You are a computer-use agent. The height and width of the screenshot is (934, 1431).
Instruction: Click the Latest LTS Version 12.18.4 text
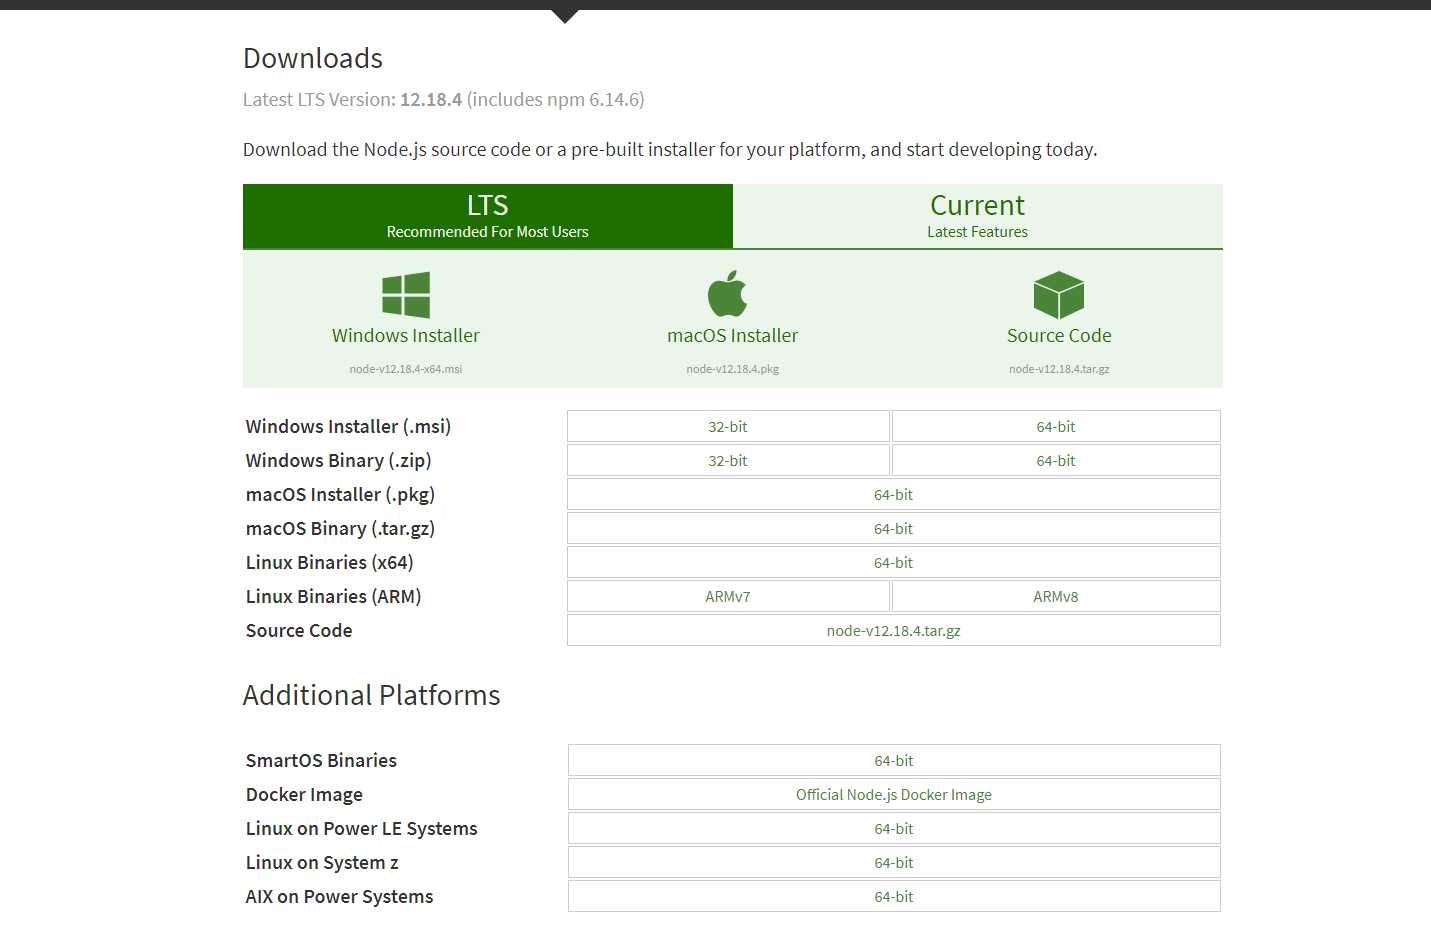(x=444, y=99)
